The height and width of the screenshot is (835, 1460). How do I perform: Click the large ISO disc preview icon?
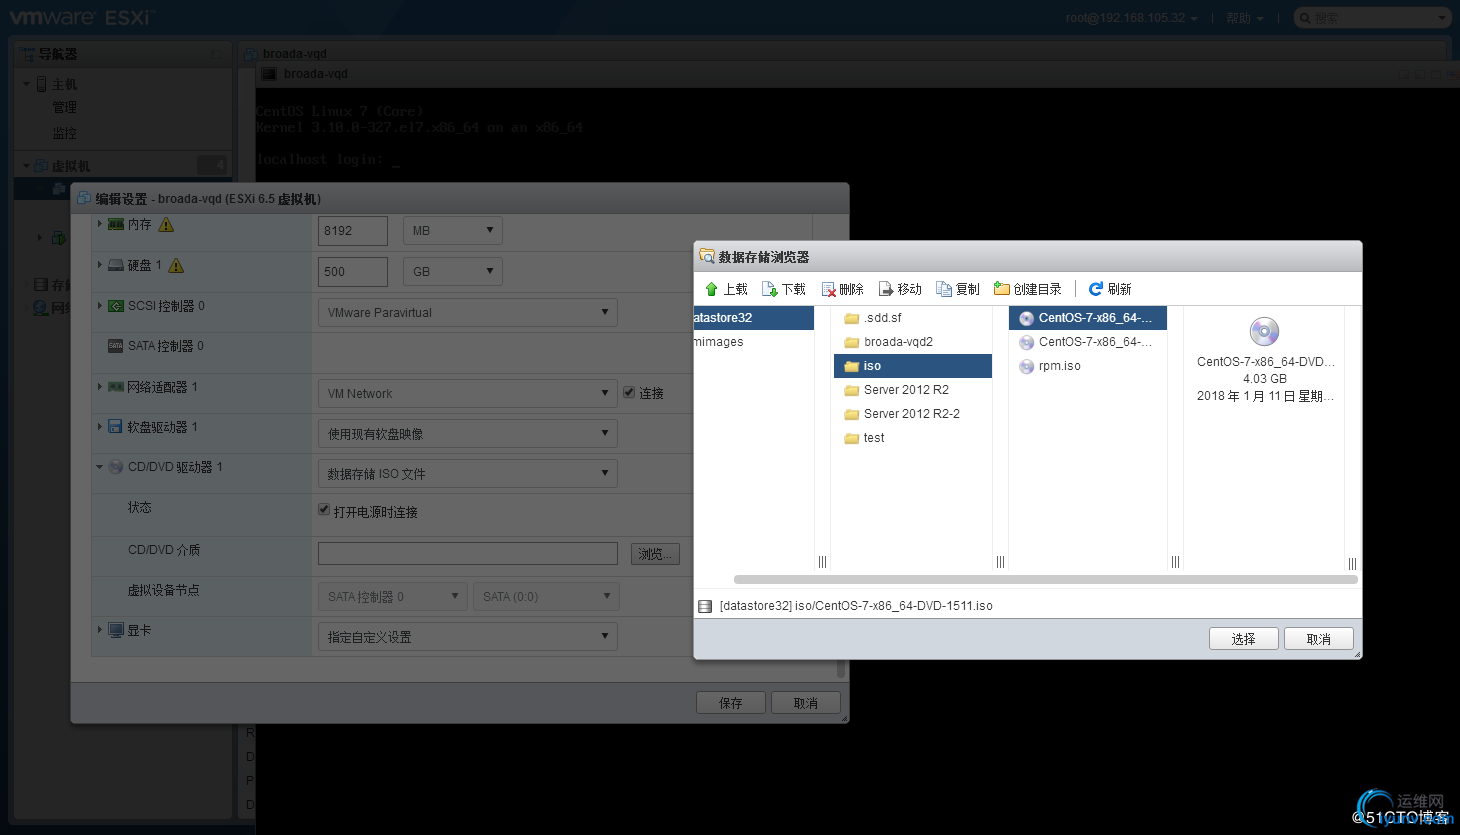[x=1264, y=331]
